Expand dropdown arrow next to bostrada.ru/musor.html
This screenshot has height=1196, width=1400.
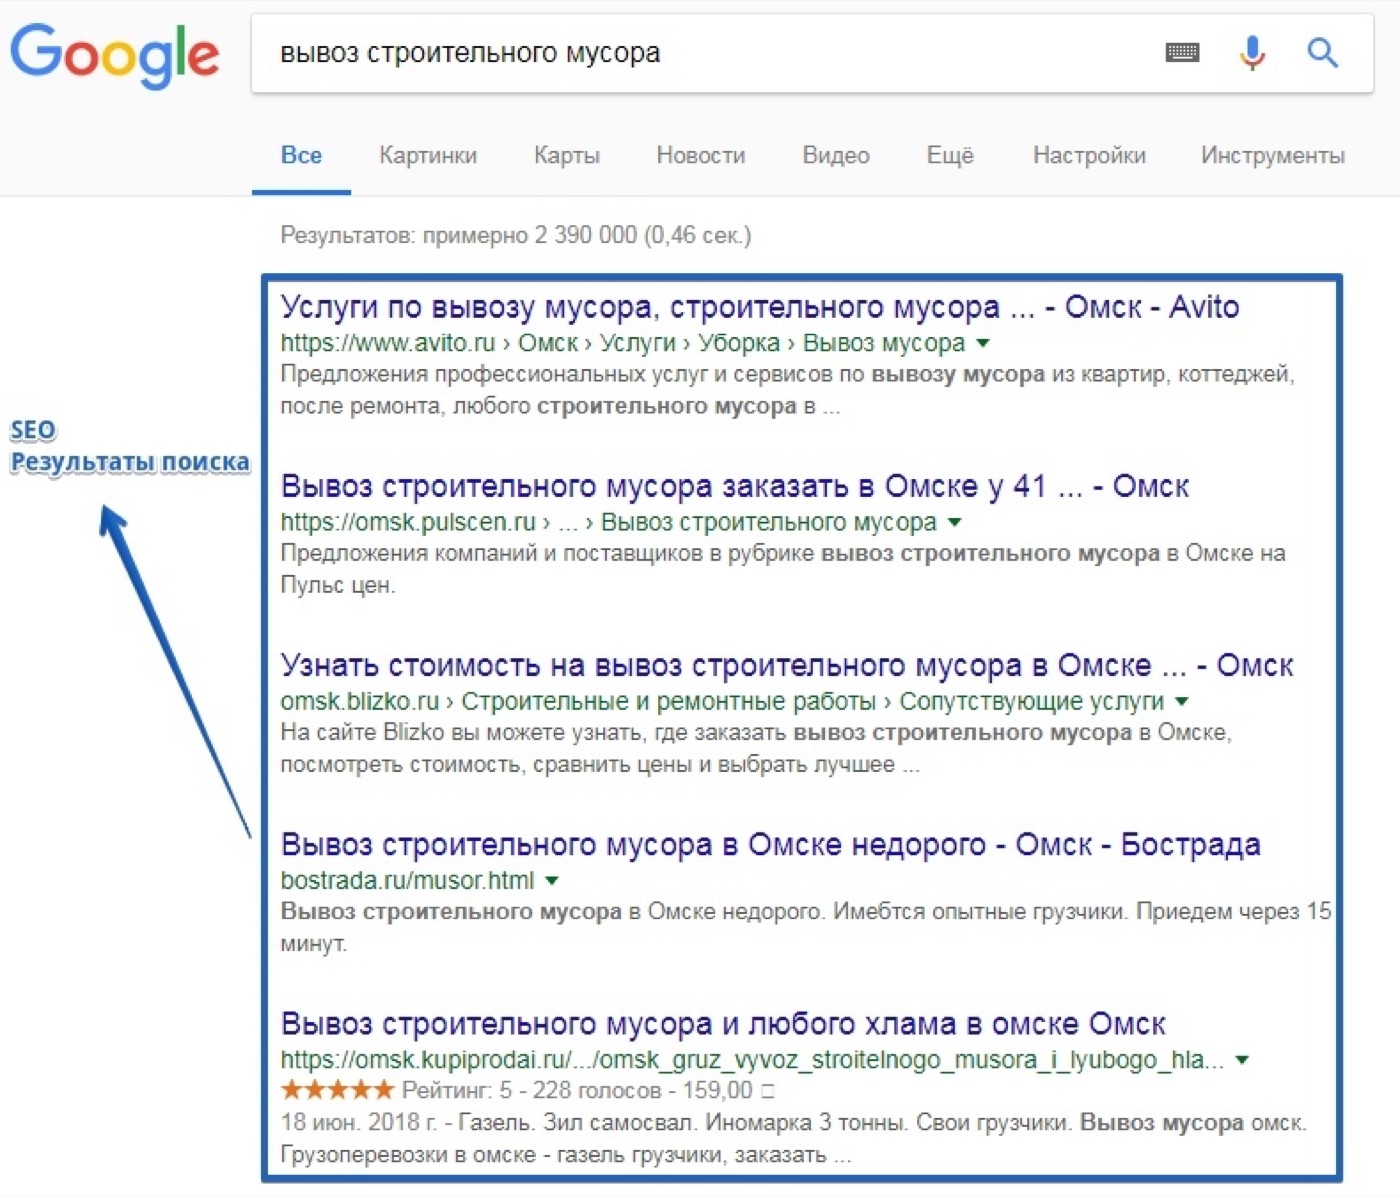[552, 880]
